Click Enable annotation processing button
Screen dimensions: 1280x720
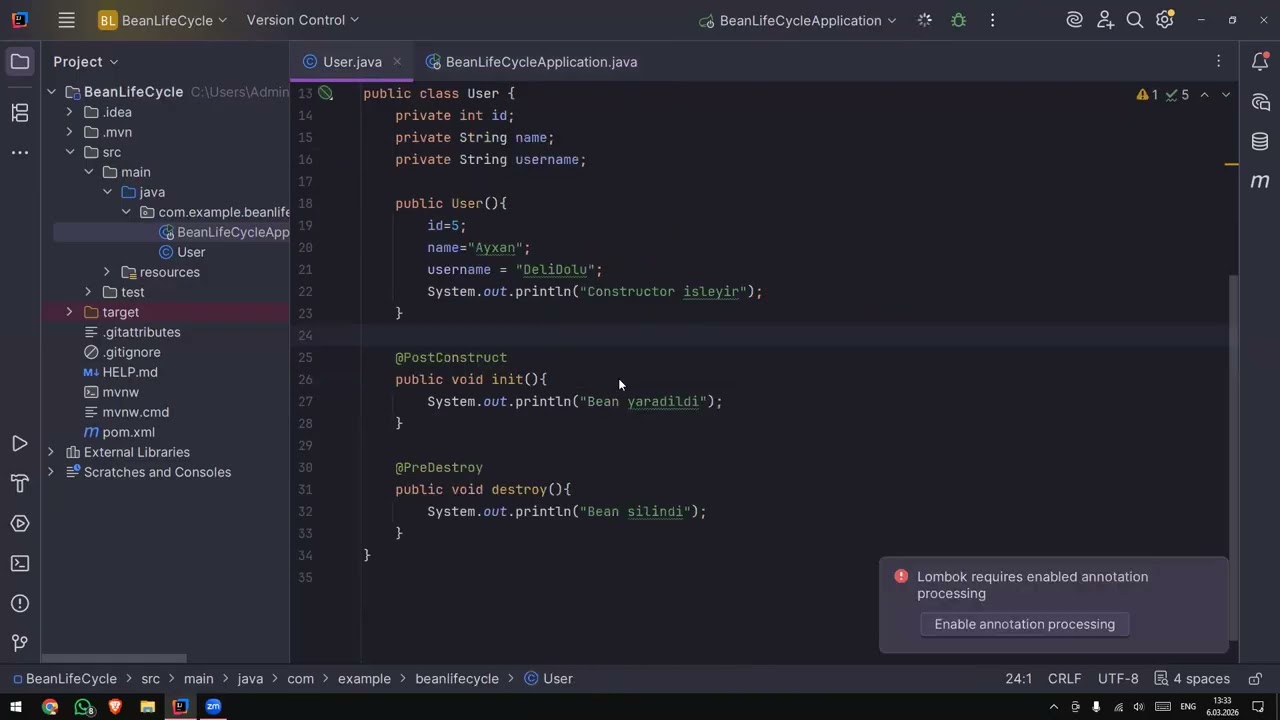click(1024, 624)
